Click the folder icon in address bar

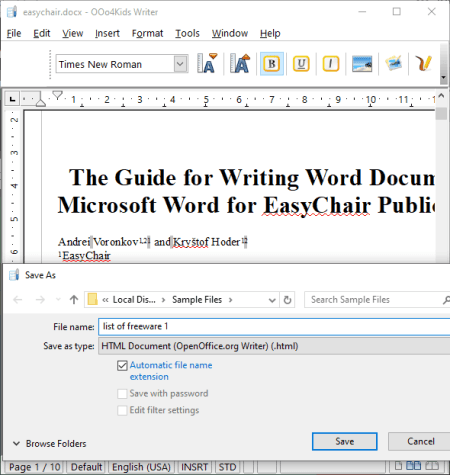pyautogui.click(x=92, y=299)
